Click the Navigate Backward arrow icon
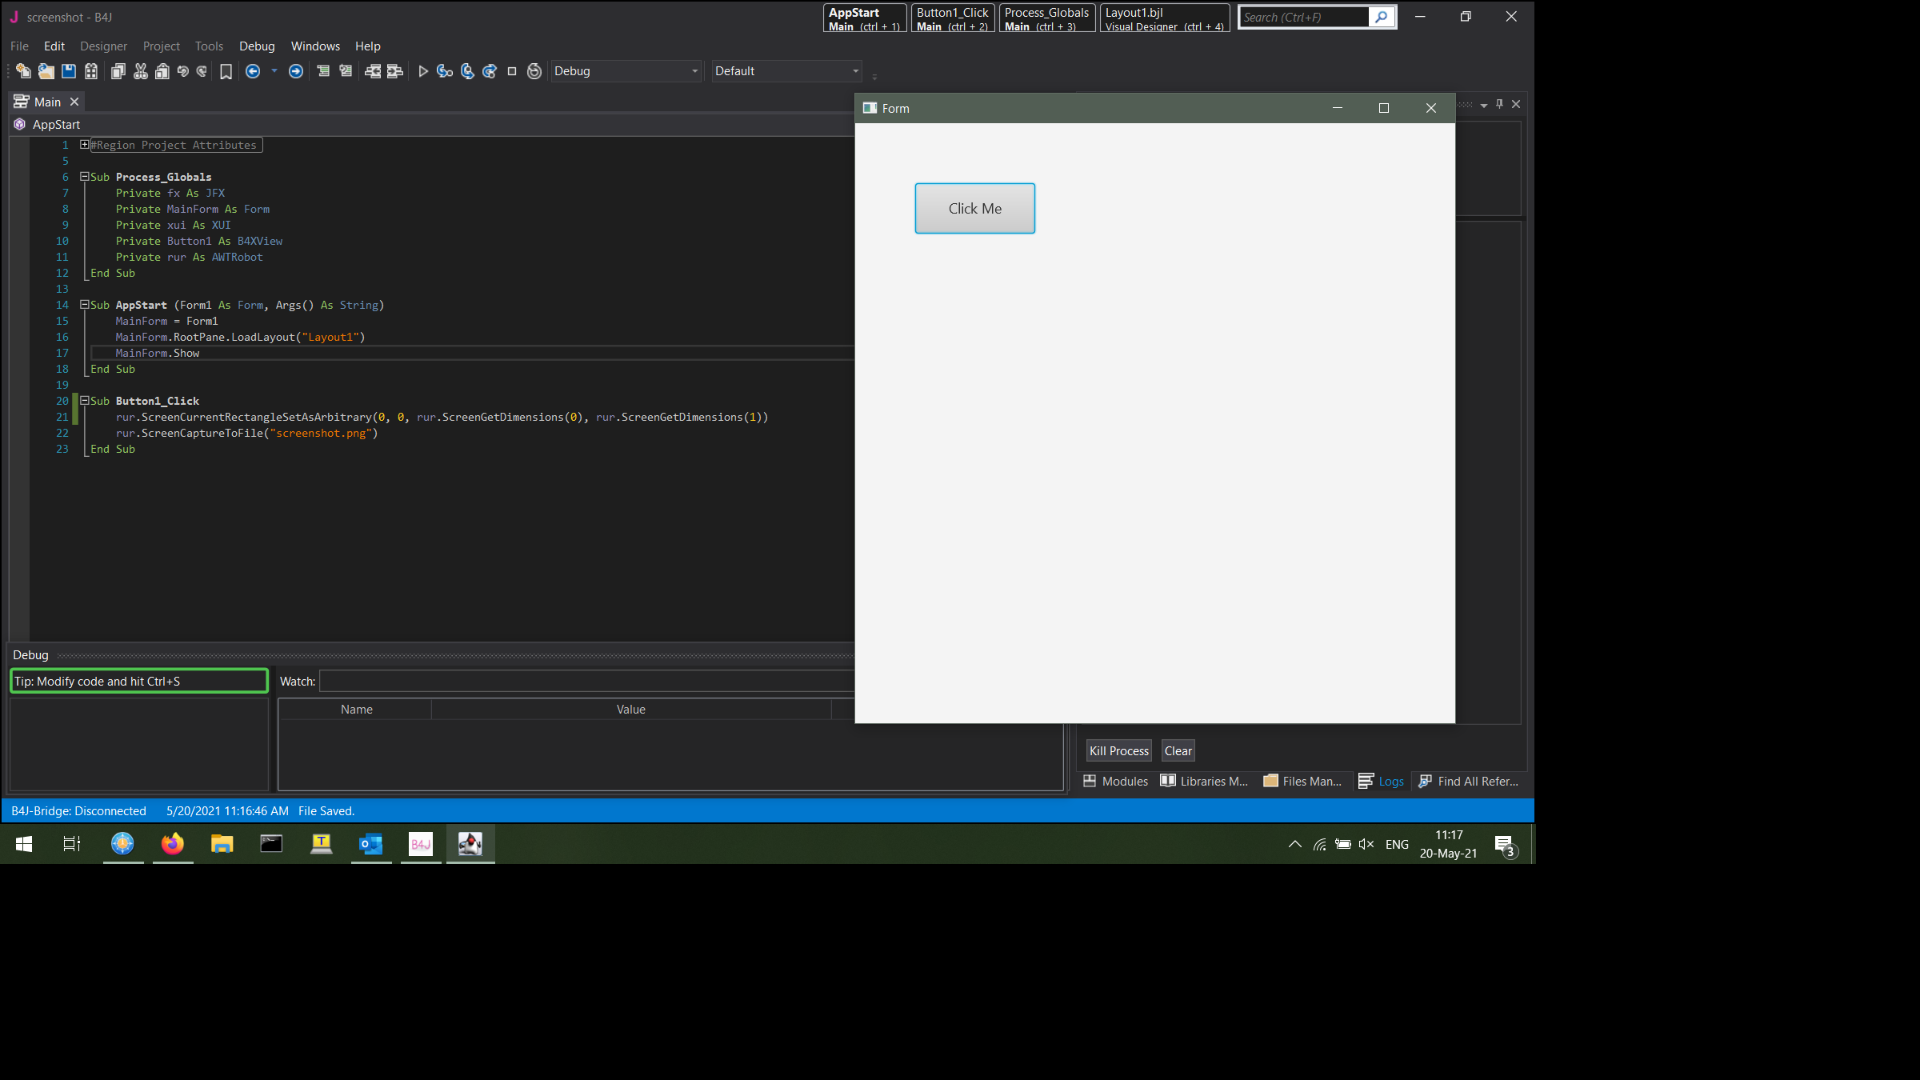This screenshot has width=1920, height=1080. click(253, 71)
